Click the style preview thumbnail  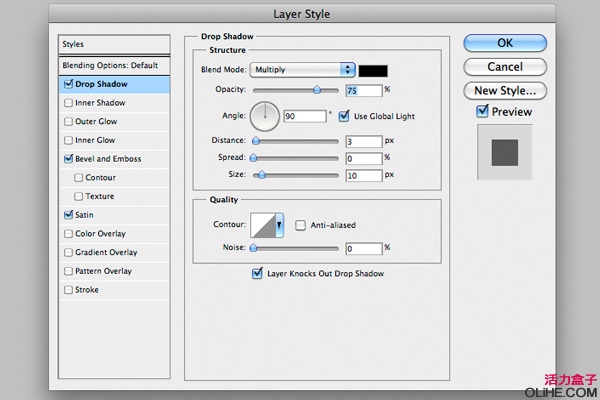coord(505,152)
